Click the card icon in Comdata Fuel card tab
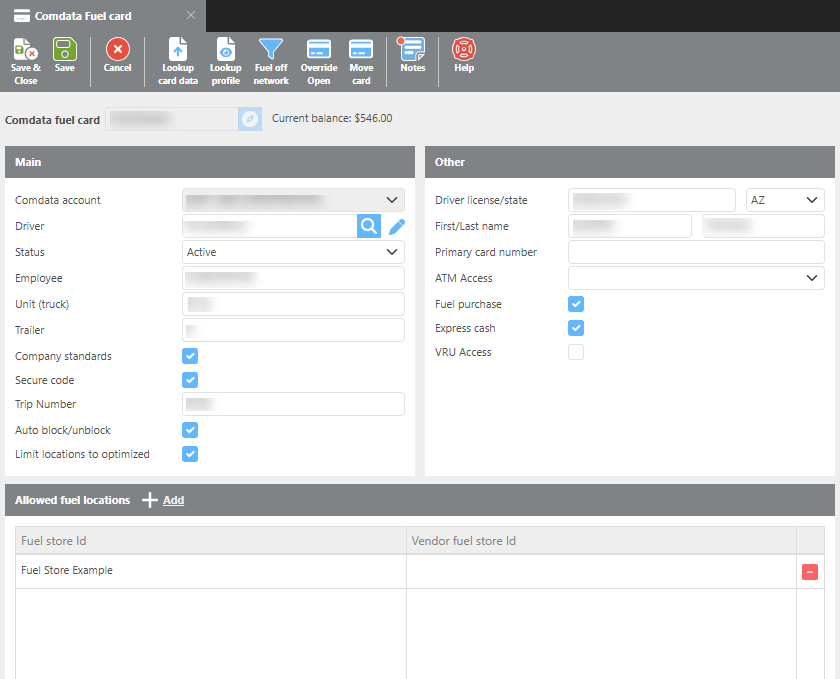This screenshot has height=679, width=840. (21, 16)
